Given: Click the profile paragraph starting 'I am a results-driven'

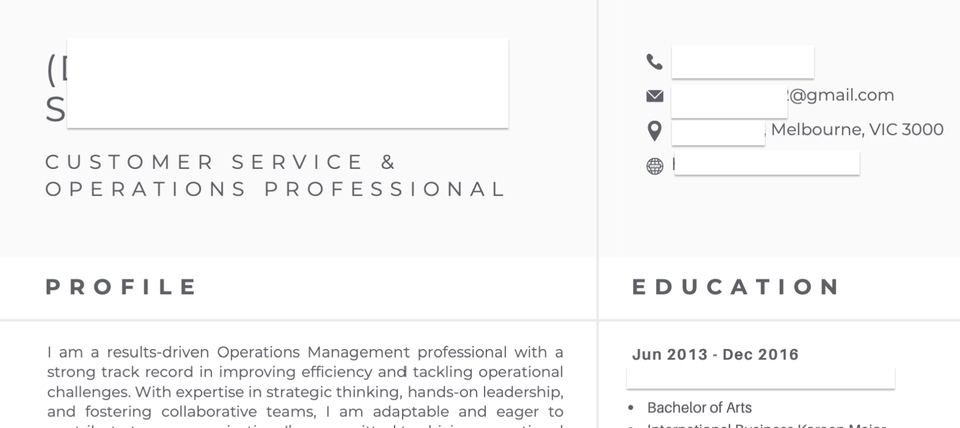Looking at the screenshot, I should pos(305,386).
